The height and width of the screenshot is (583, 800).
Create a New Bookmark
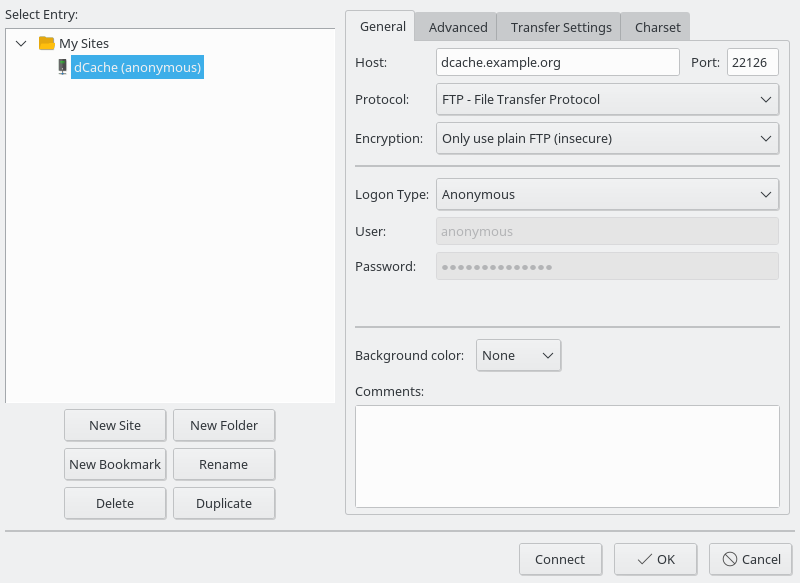click(x=115, y=464)
